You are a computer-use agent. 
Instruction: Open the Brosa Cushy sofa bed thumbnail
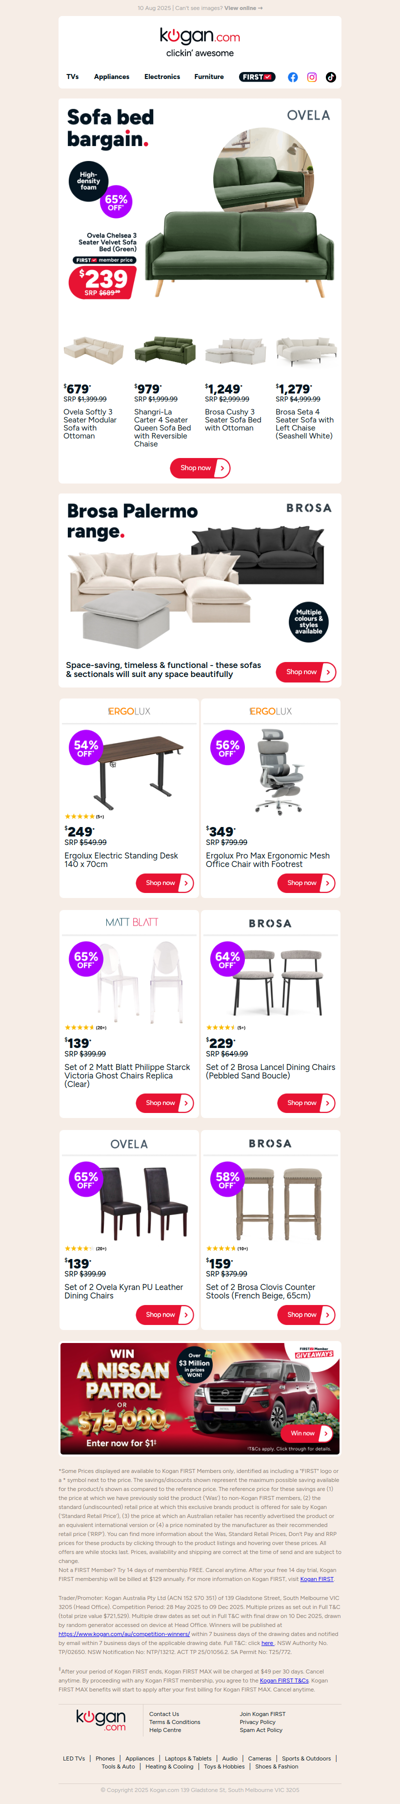[235, 353]
